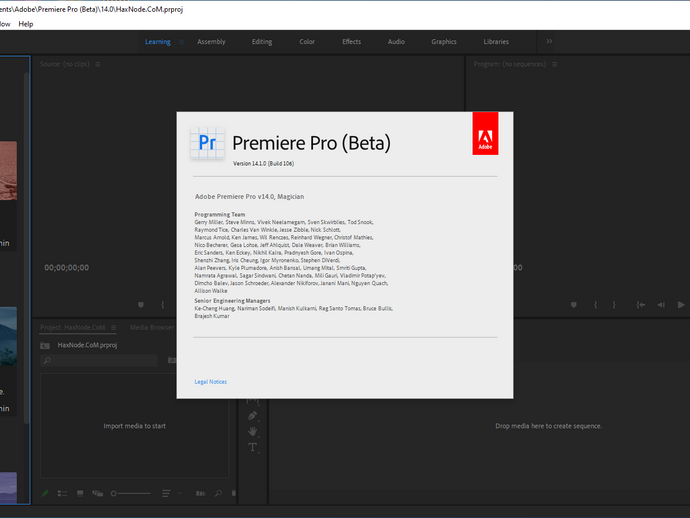The height and width of the screenshot is (518, 690).
Task: Click the Adobe logo in About dialog
Action: (x=485, y=133)
